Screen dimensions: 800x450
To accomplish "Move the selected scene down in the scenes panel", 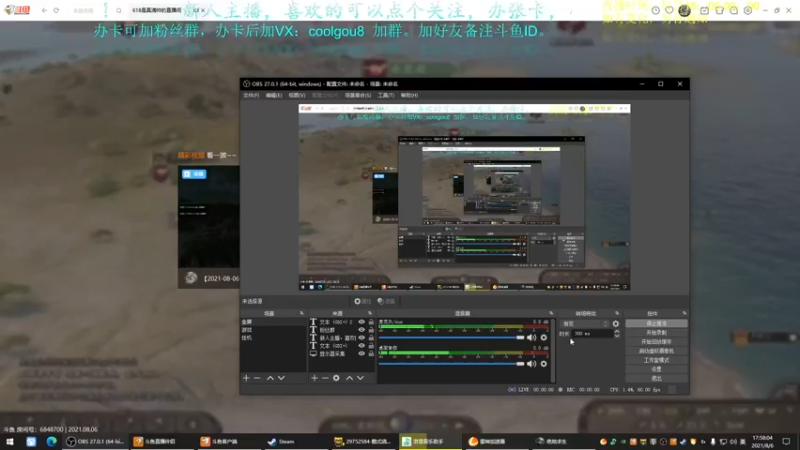I will click(x=281, y=378).
